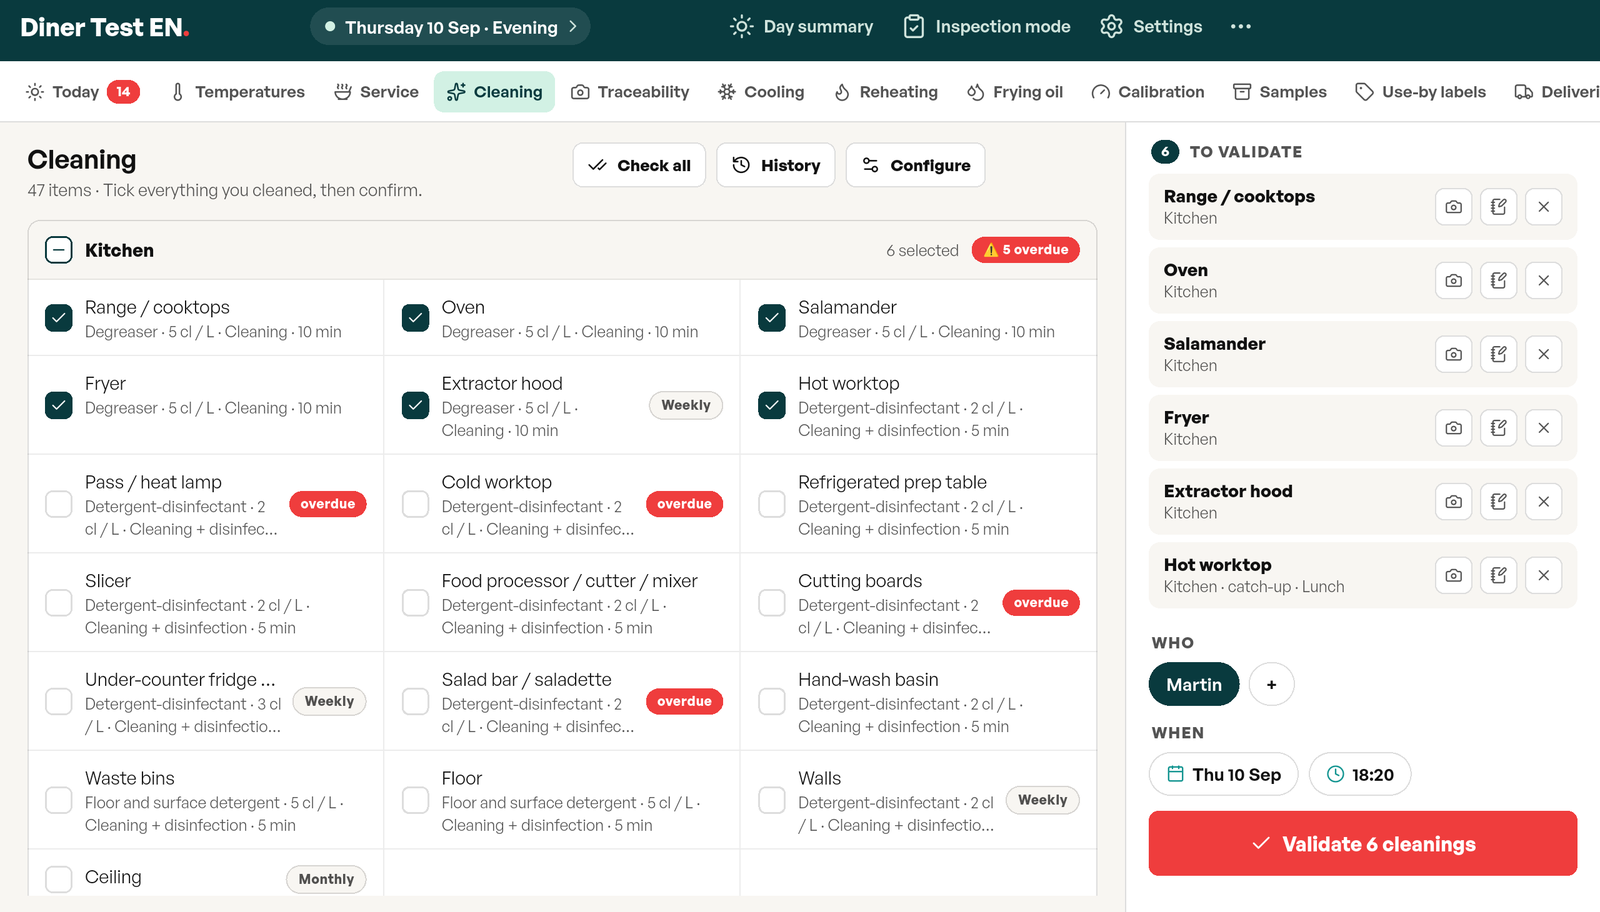
Task: Attach a photo to Salamander validation item
Action: point(1453,354)
